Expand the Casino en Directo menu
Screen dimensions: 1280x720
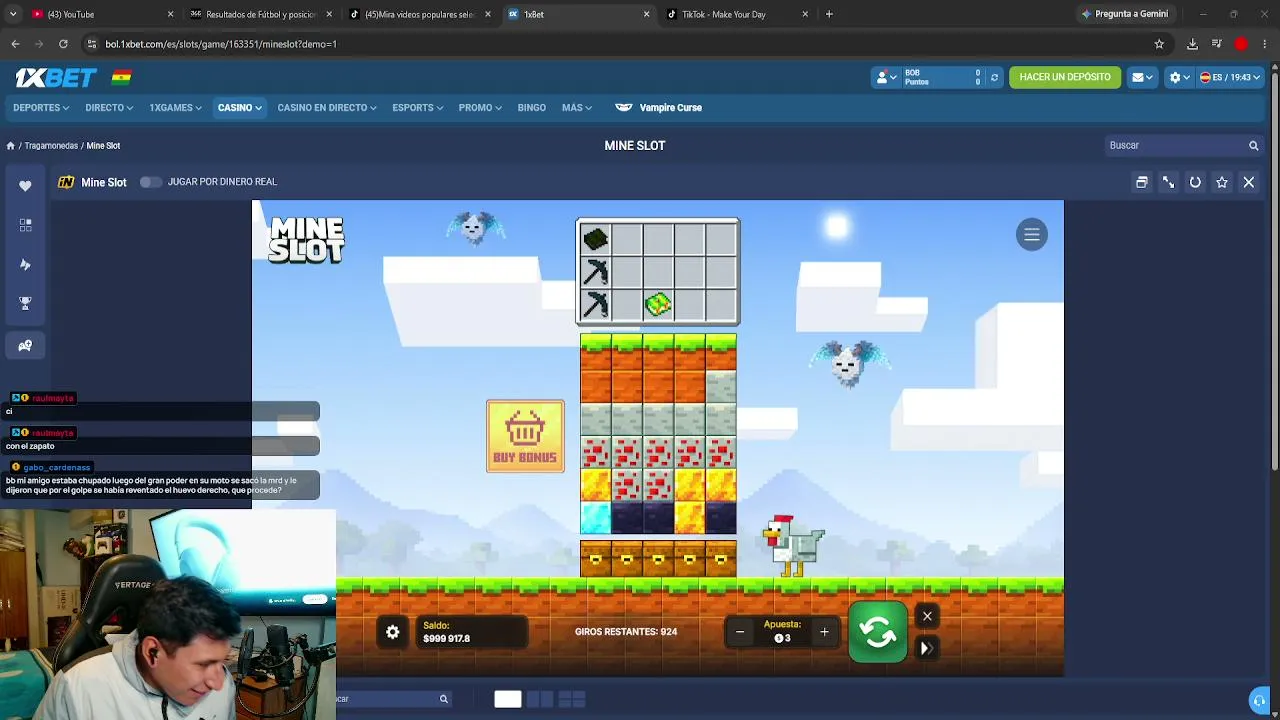coord(327,108)
